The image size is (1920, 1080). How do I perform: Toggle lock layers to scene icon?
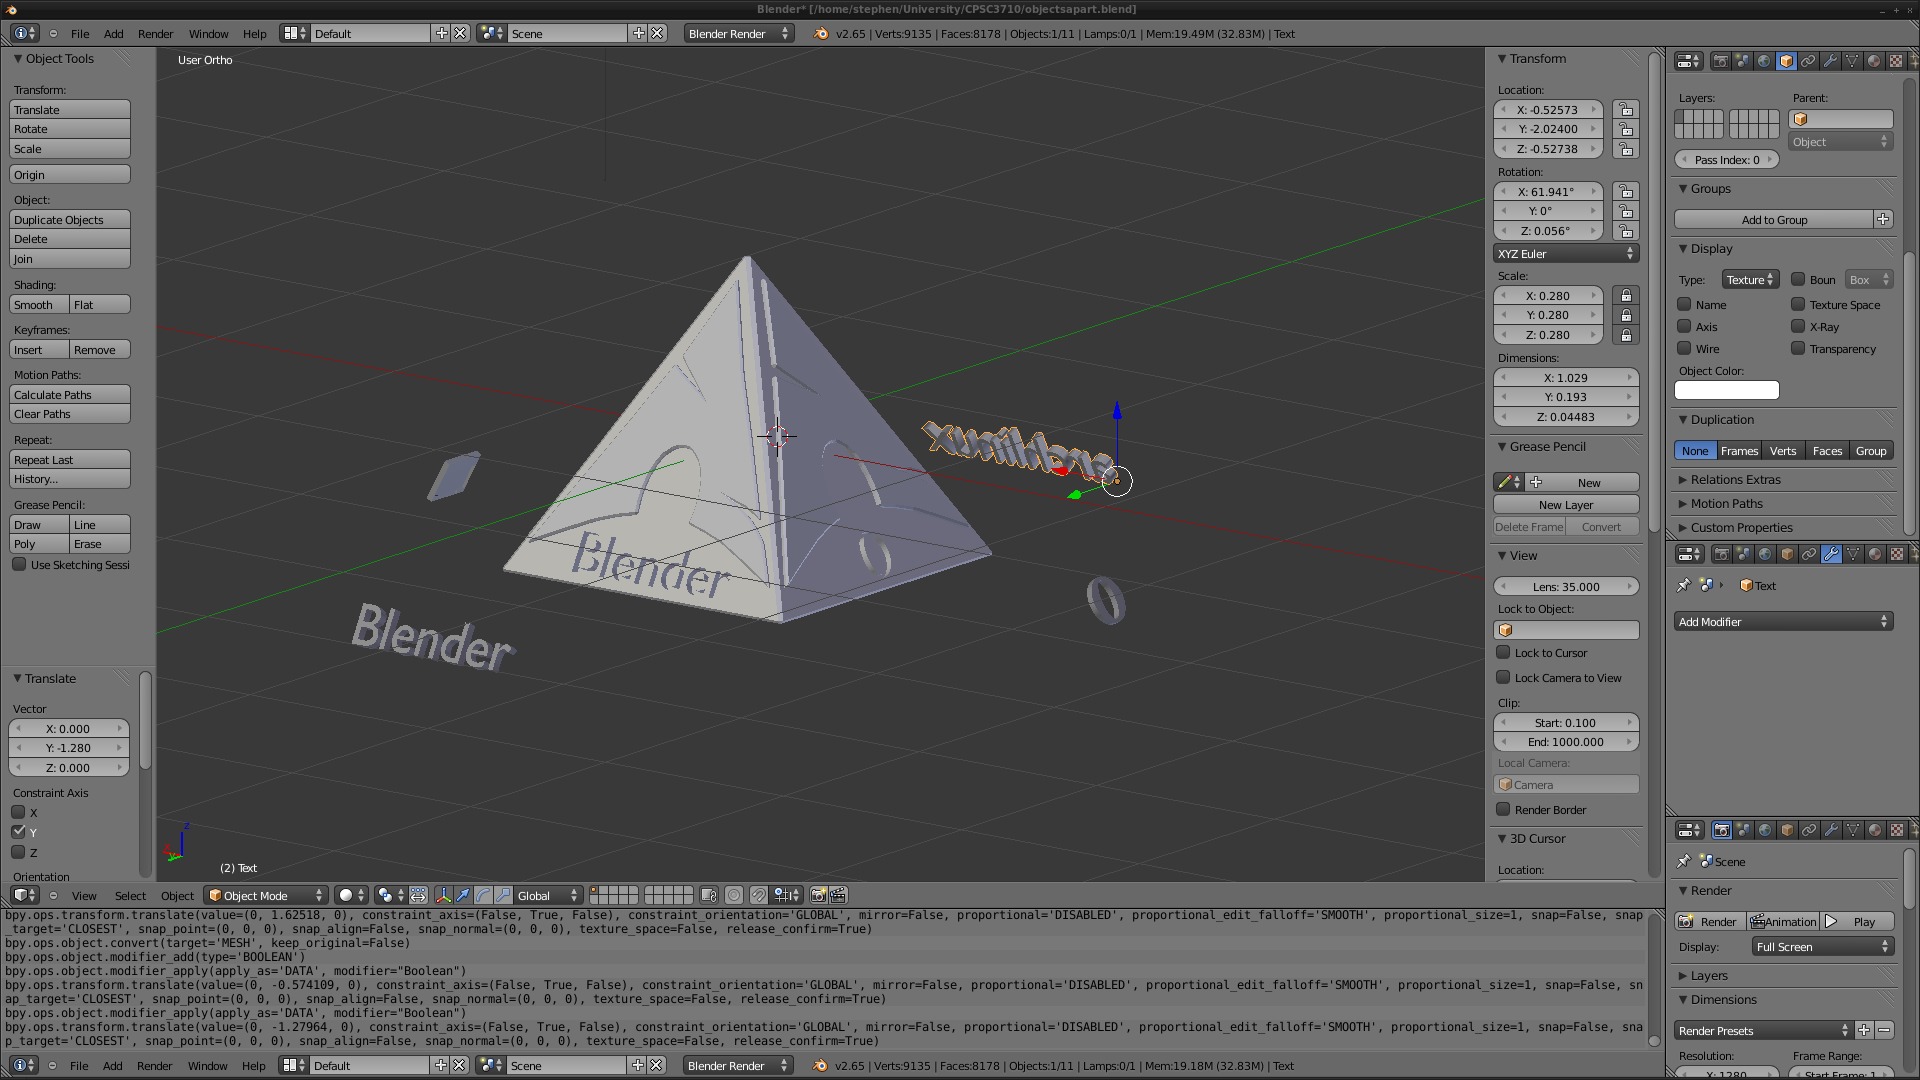(x=709, y=895)
